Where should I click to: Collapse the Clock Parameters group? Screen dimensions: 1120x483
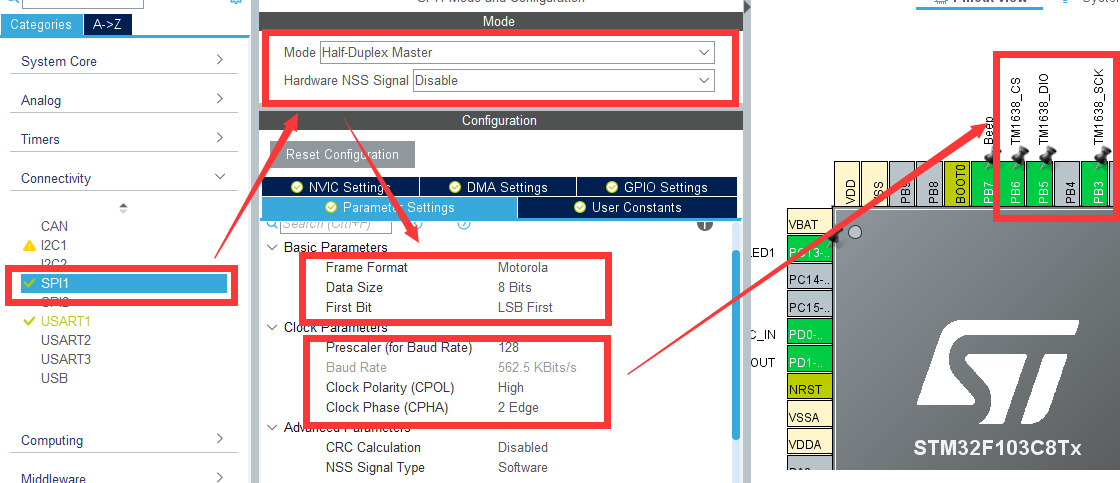click(x=272, y=327)
